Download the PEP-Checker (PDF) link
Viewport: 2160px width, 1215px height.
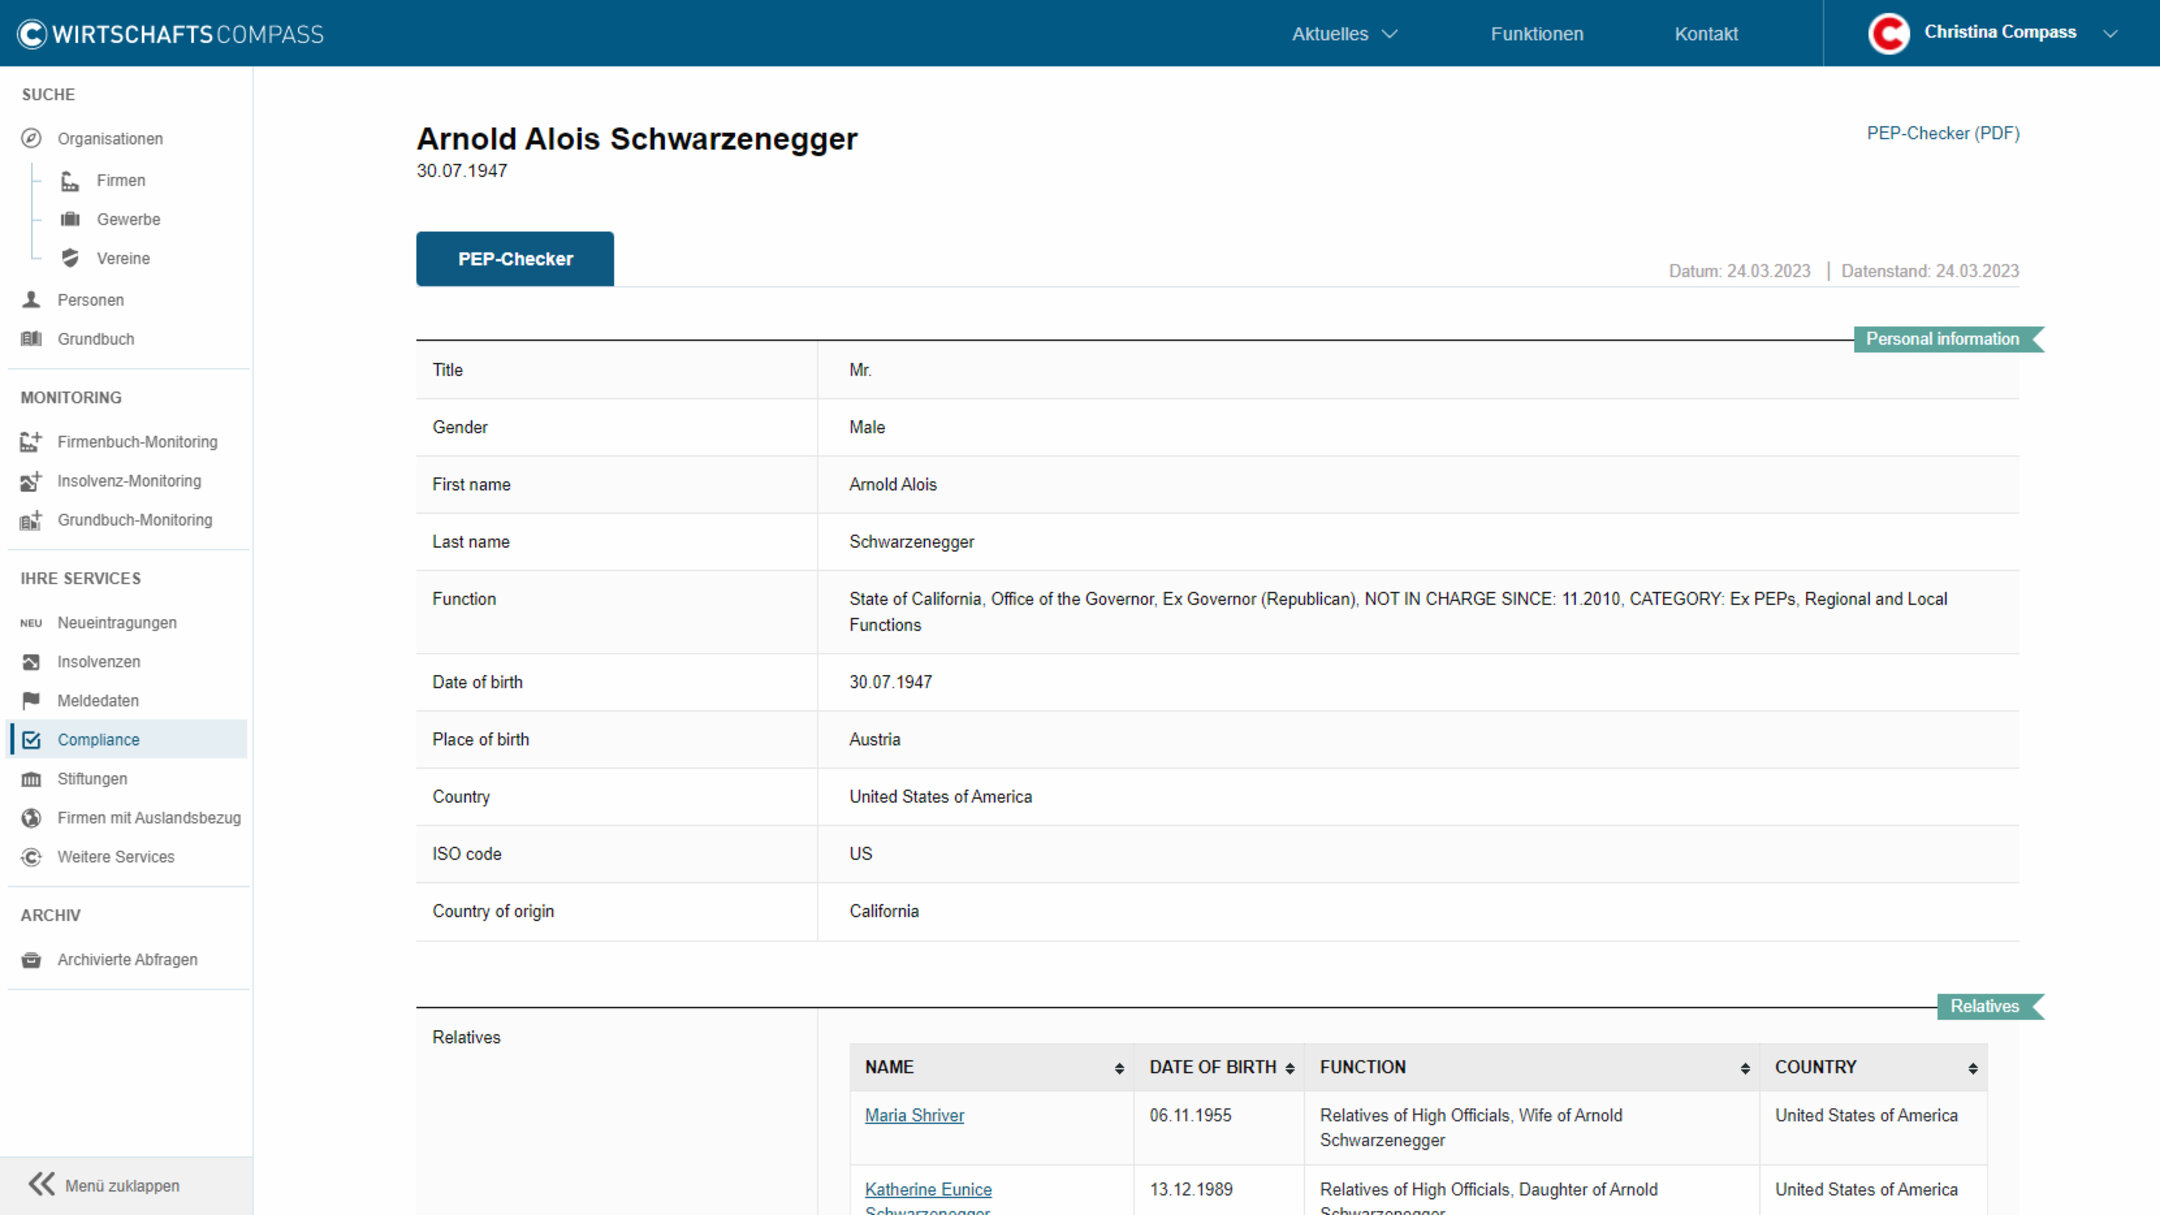click(x=1942, y=133)
